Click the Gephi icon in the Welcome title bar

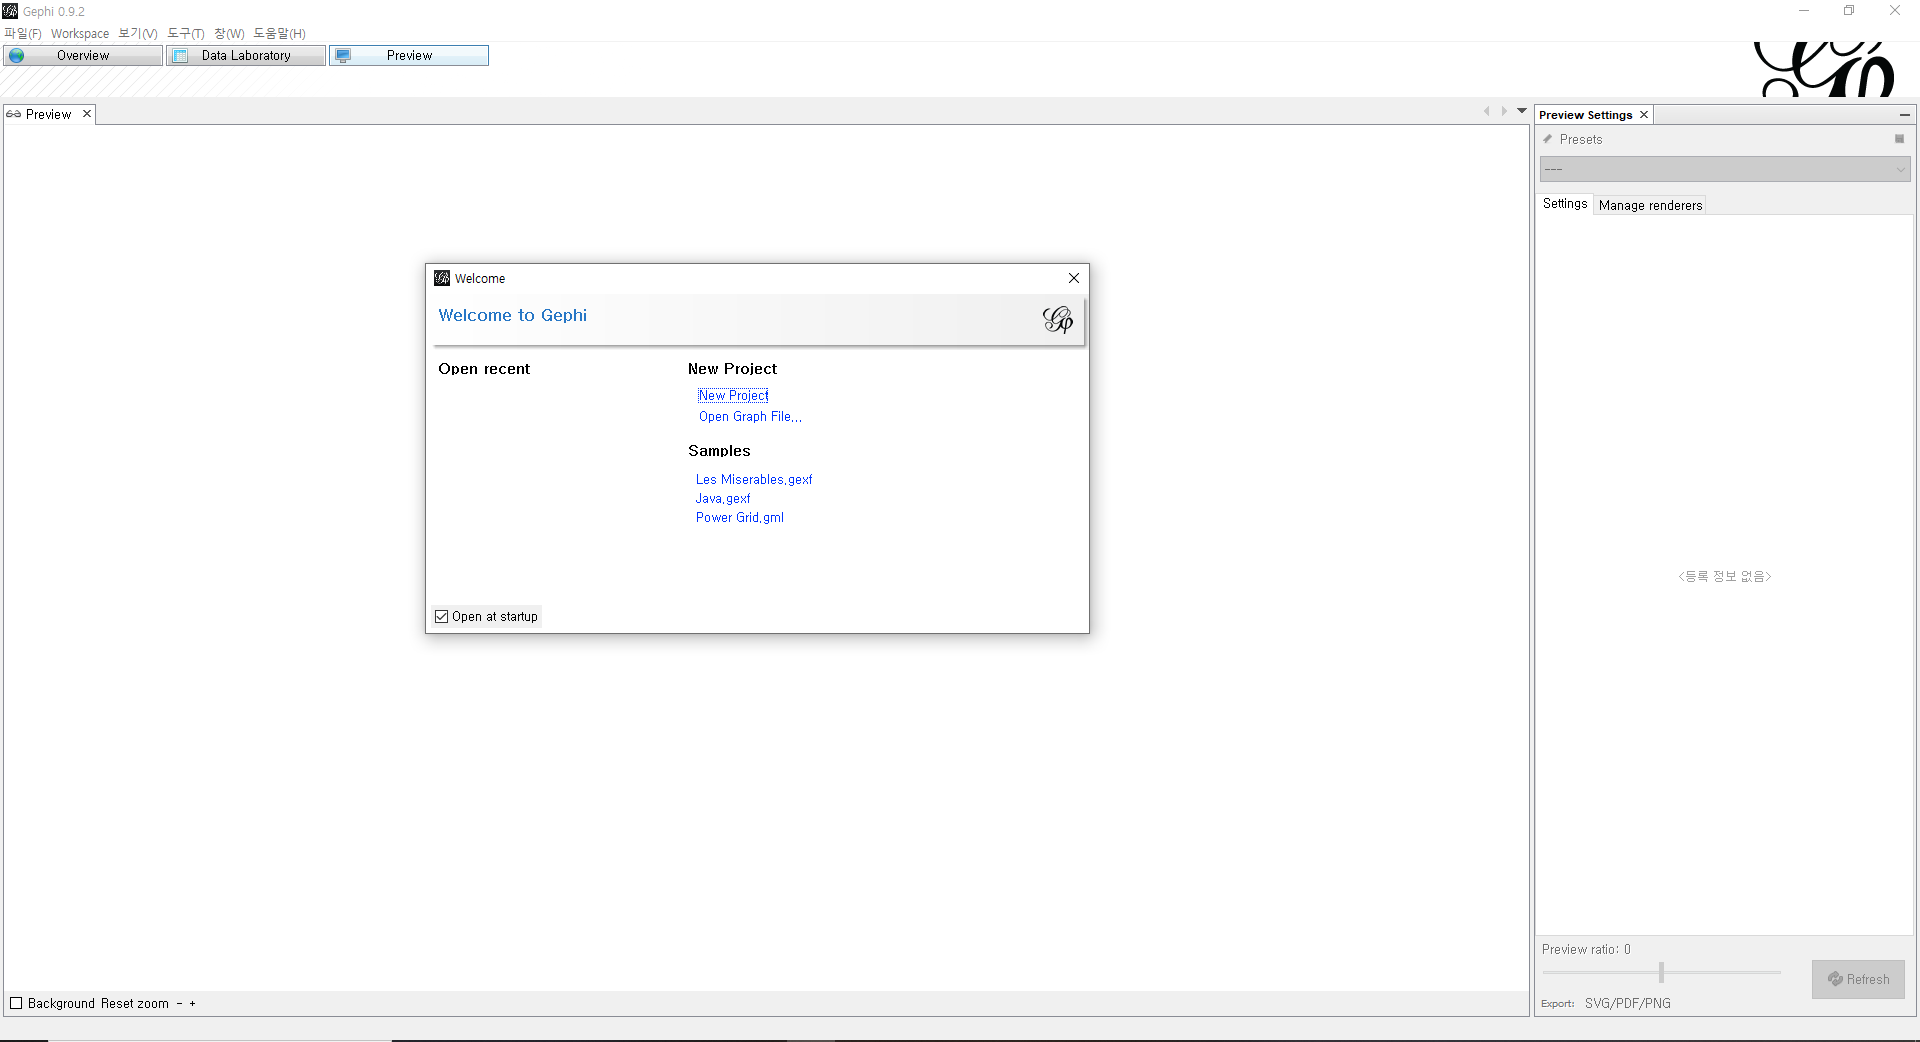point(442,278)
